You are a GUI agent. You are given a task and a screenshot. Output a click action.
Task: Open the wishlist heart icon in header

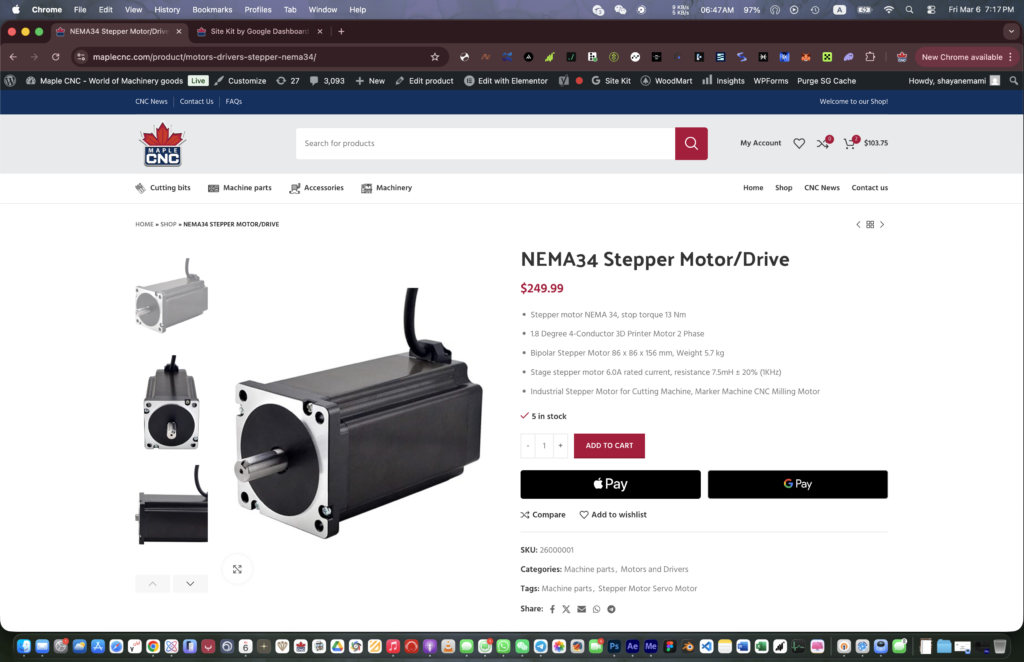click(799, 143)
